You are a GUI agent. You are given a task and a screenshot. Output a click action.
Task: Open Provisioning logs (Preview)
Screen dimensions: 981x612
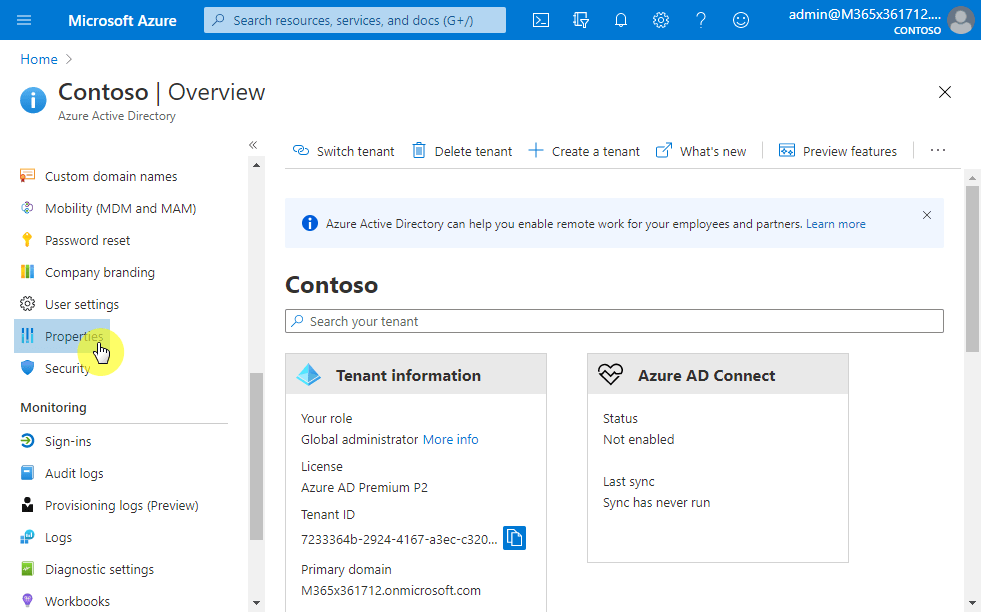point(124,505)
